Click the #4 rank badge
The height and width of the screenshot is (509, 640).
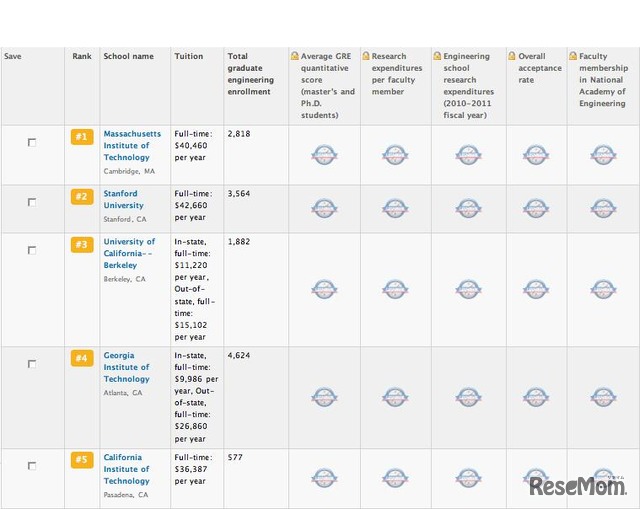point(82,358)
